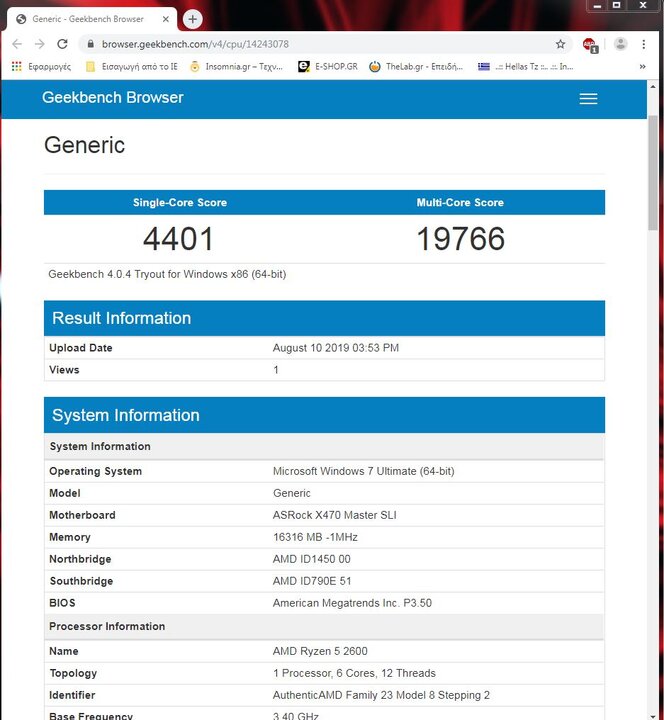
Task: Maximize the Chrome window
Action: [617, 6]
